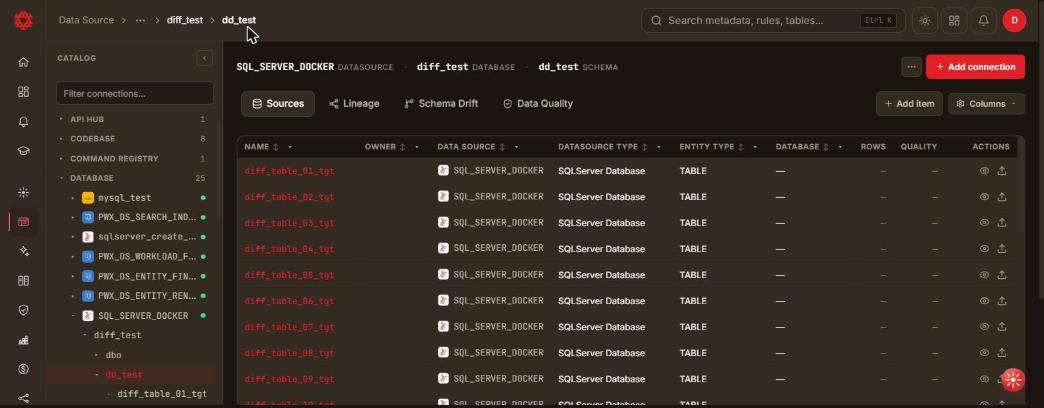Export diff_table_04_tgt with share icon
Image resolution: width=1044 pixels, height=408 pixels.
click(x=1001, y=249)
